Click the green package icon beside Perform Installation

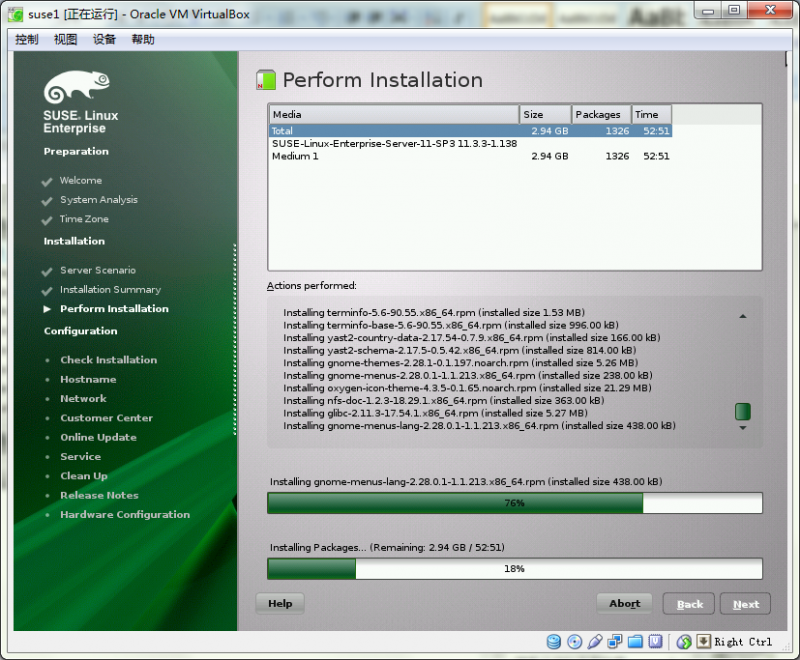click(265, 79)
